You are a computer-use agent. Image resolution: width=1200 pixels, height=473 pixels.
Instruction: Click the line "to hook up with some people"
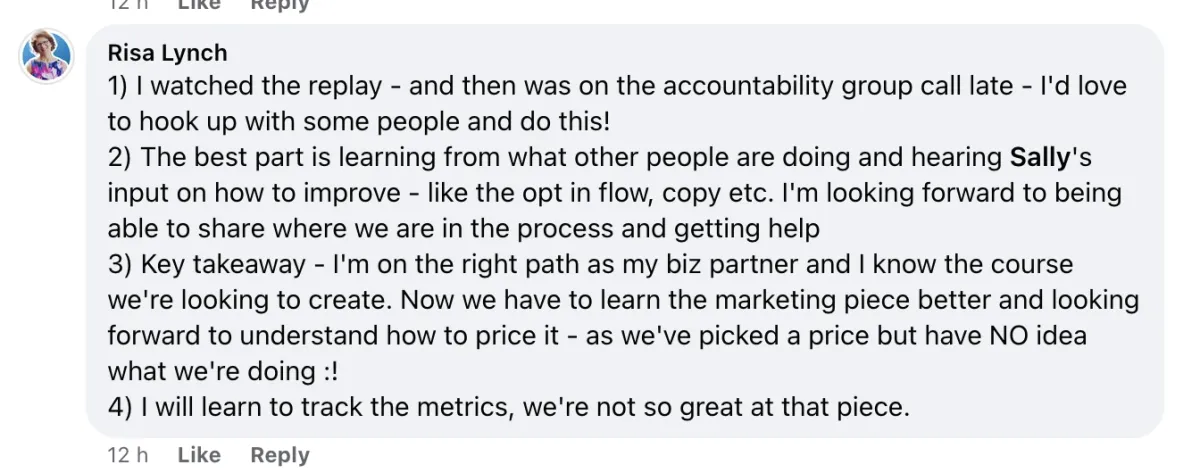300,121
